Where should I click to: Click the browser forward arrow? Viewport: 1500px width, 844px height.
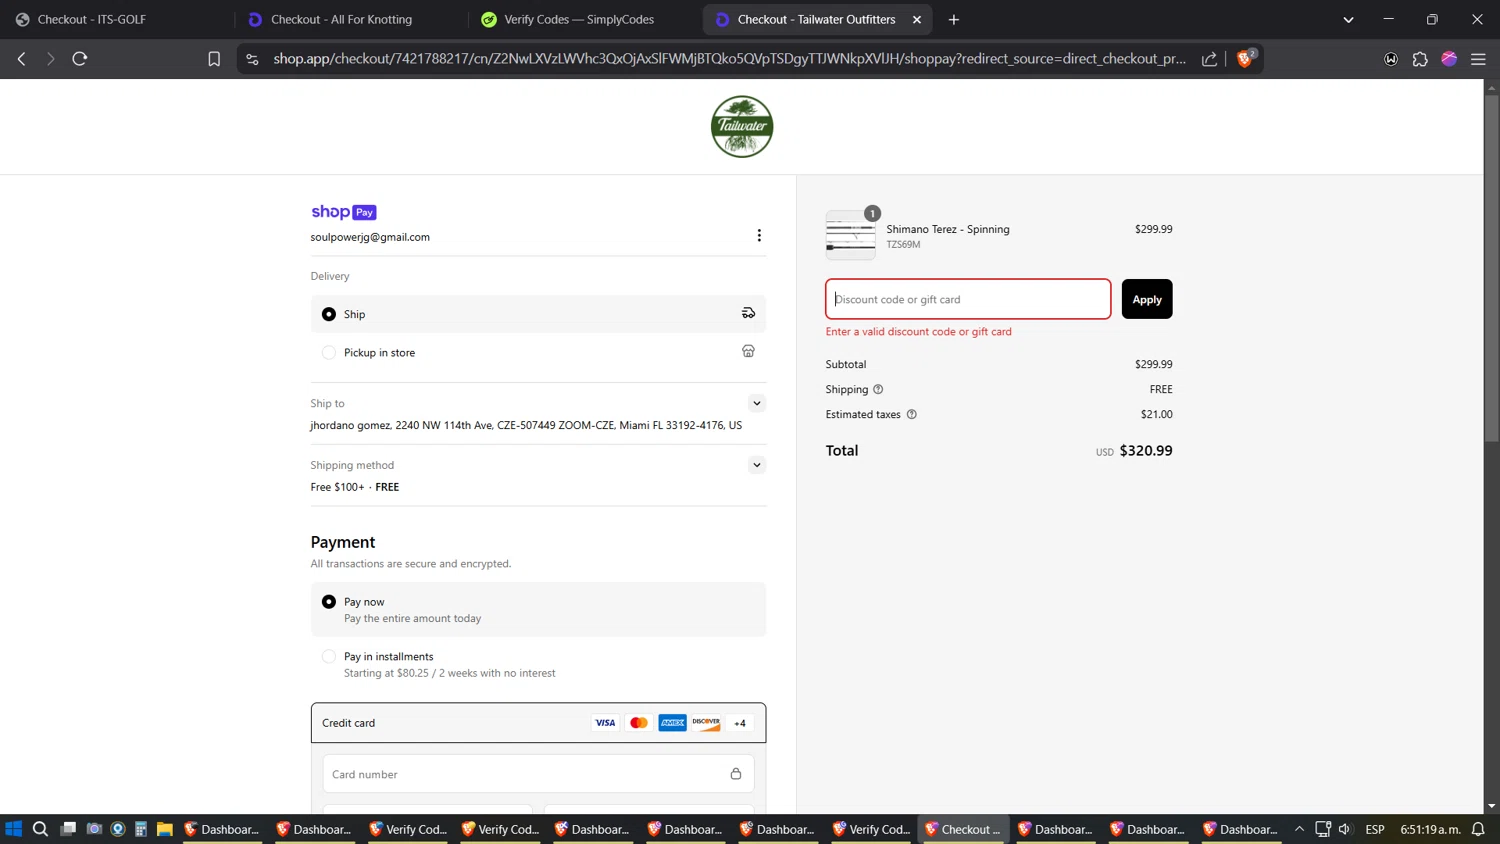(50, 59)
